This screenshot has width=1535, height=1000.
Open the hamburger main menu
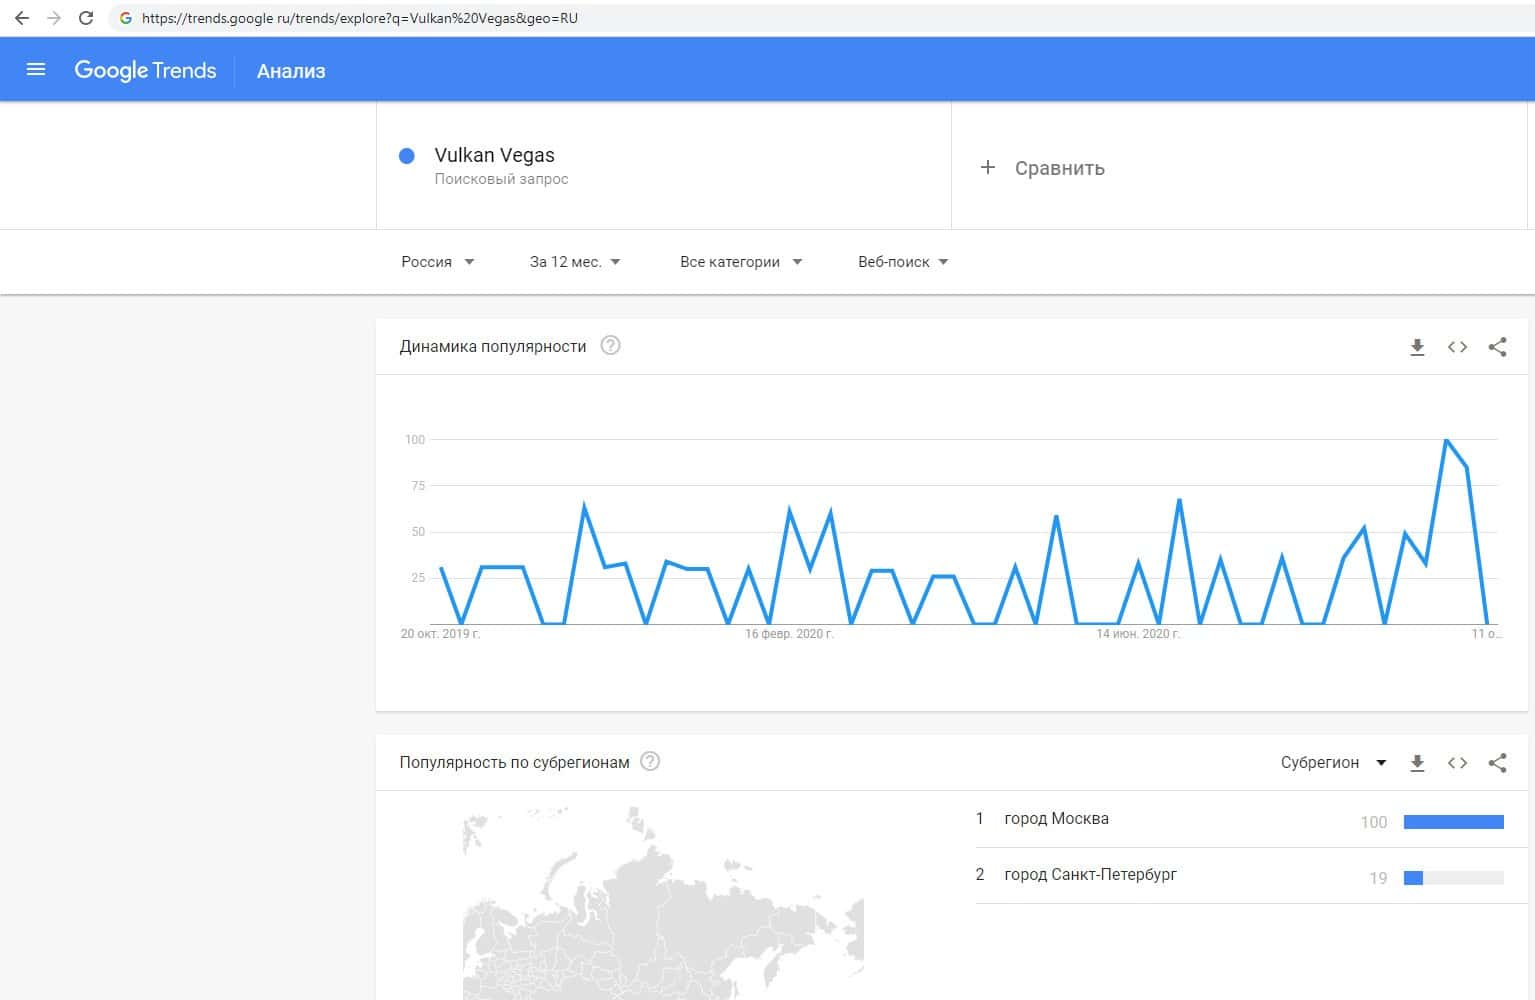[36, 70]
